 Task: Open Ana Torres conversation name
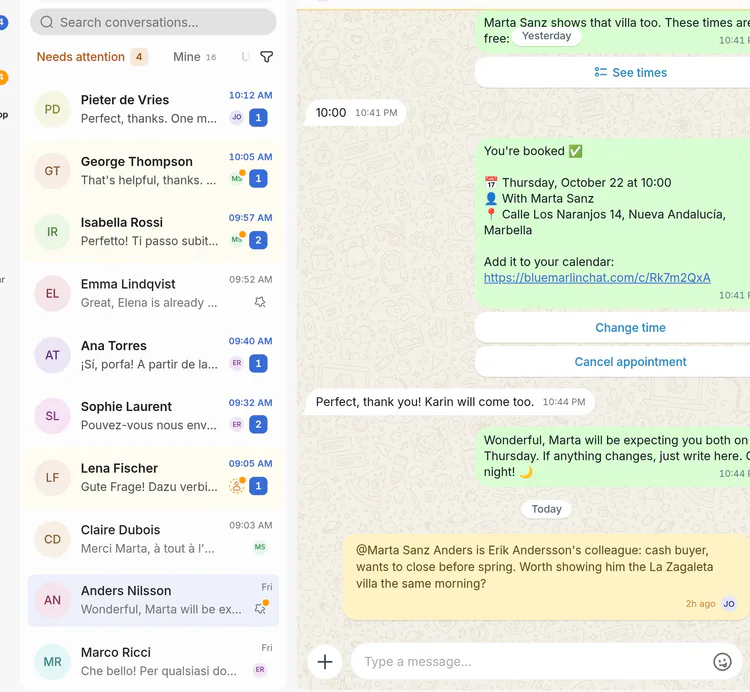[114, 346]
